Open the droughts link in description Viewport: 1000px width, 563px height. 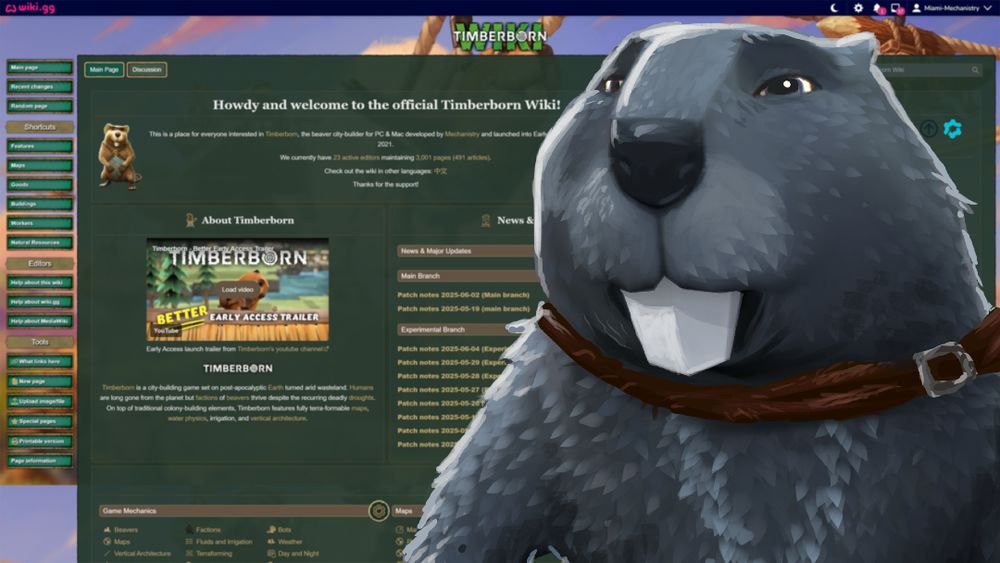[x=361, y=397]
